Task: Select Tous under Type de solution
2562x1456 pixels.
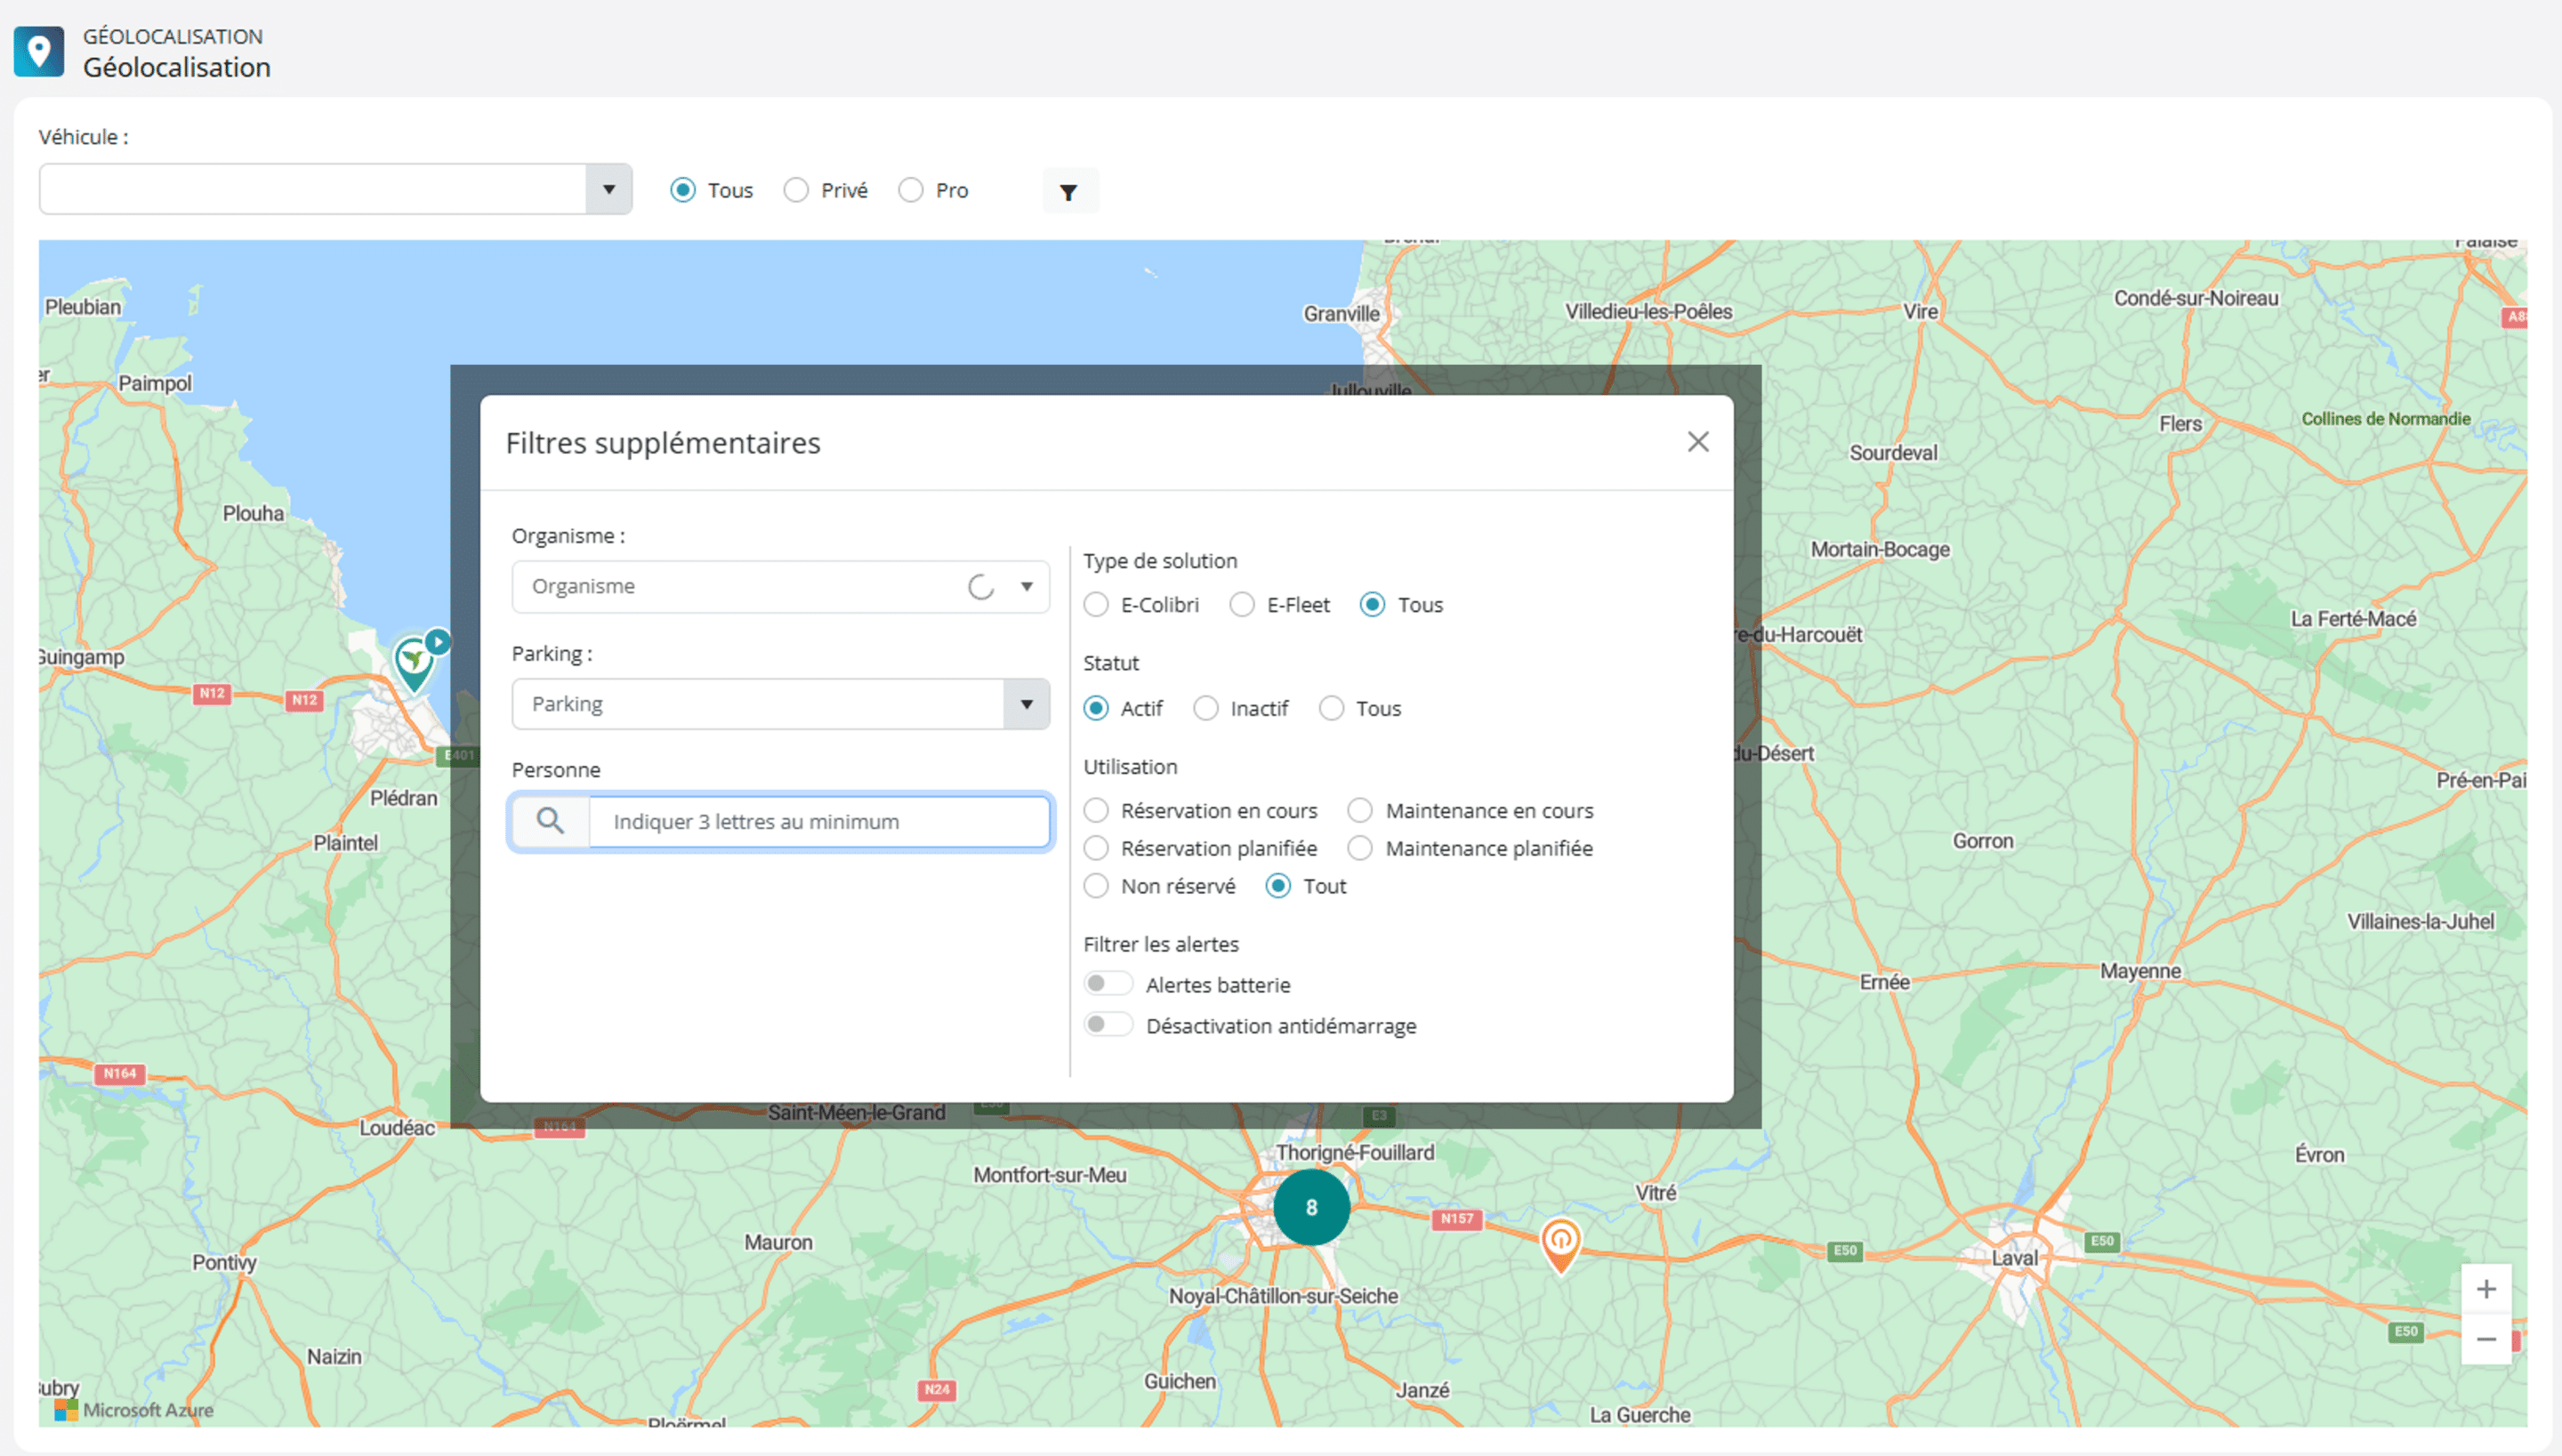Action: click(x=1372, y=605)
